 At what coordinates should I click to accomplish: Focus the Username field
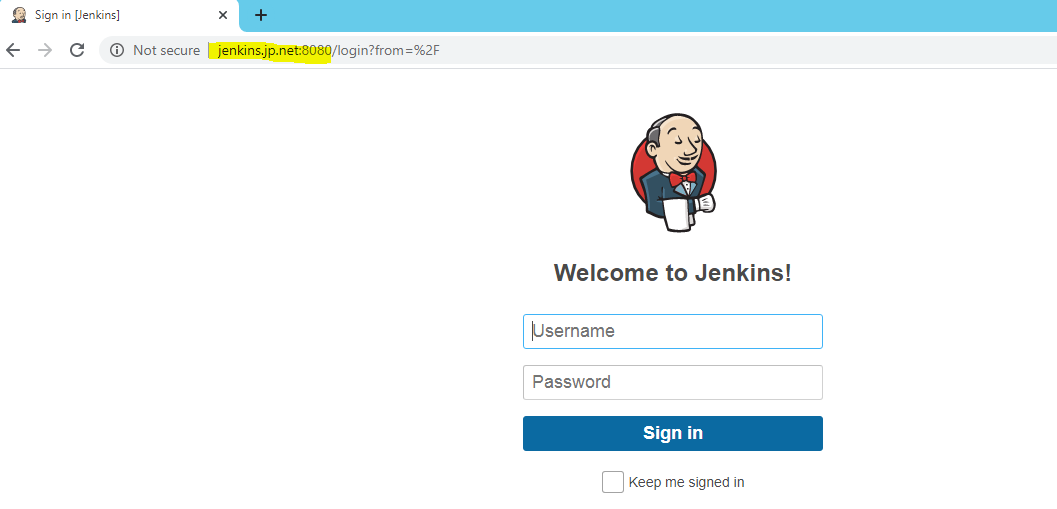point(673,331)
